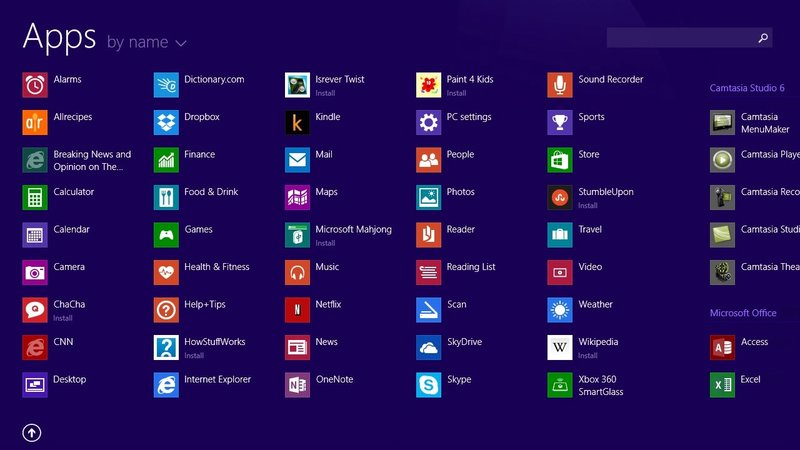Click the magnifier search button
The height and width of the screenshot is (450, 800).
[763, 38]
